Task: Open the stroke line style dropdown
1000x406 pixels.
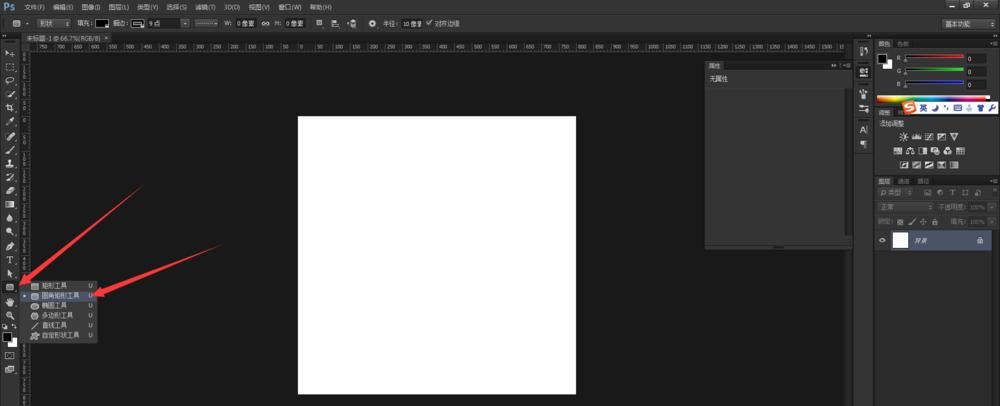Action: coord(207,24)
